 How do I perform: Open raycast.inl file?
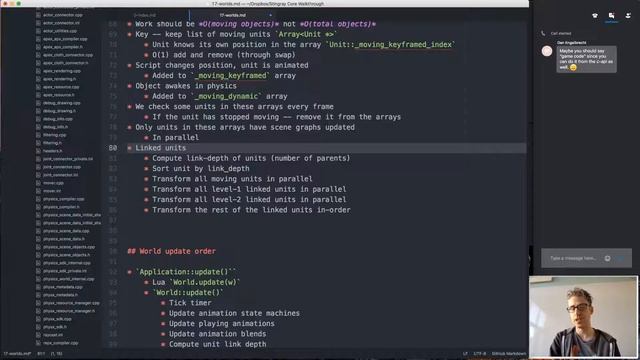point(53,335)
